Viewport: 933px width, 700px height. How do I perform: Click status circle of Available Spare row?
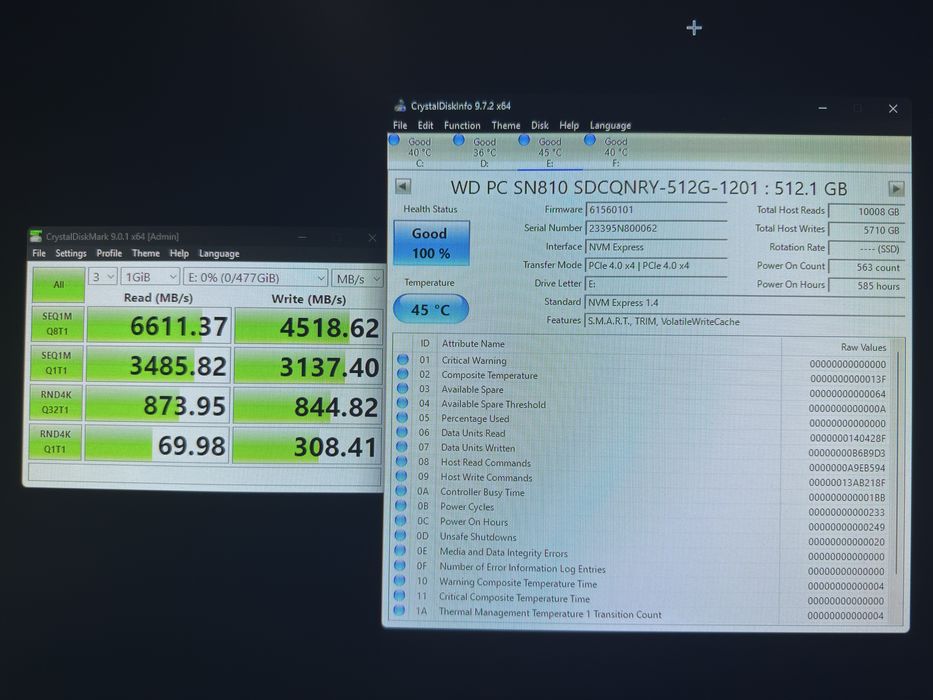(x=403, y=389)
